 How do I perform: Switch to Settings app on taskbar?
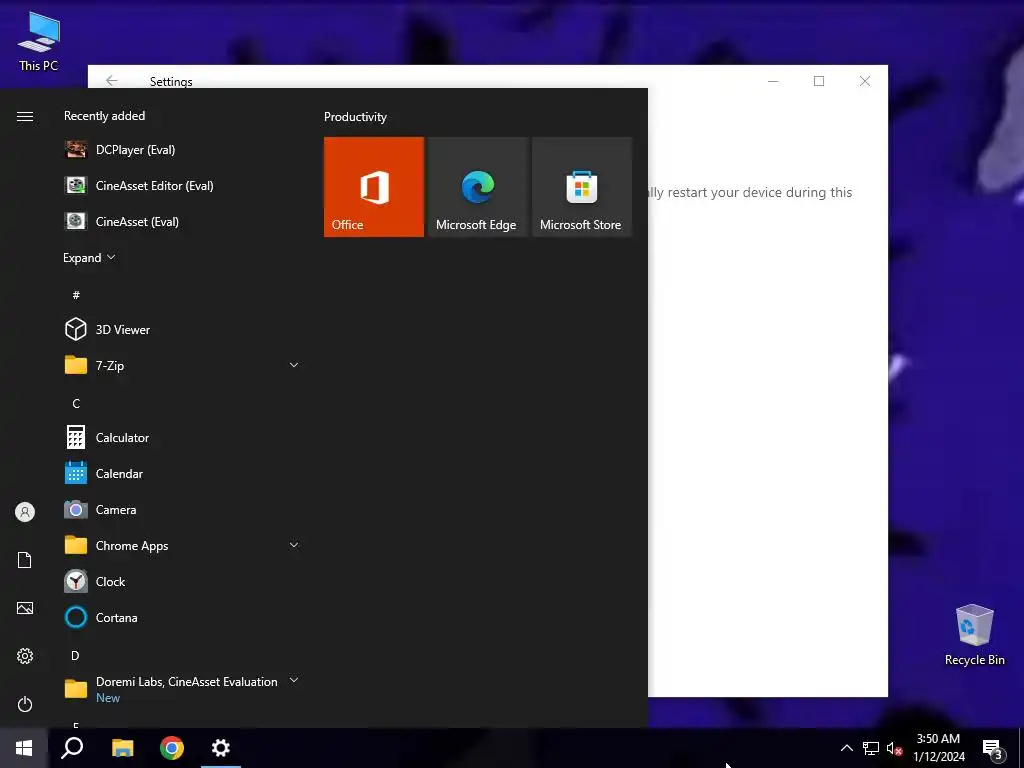221,748
